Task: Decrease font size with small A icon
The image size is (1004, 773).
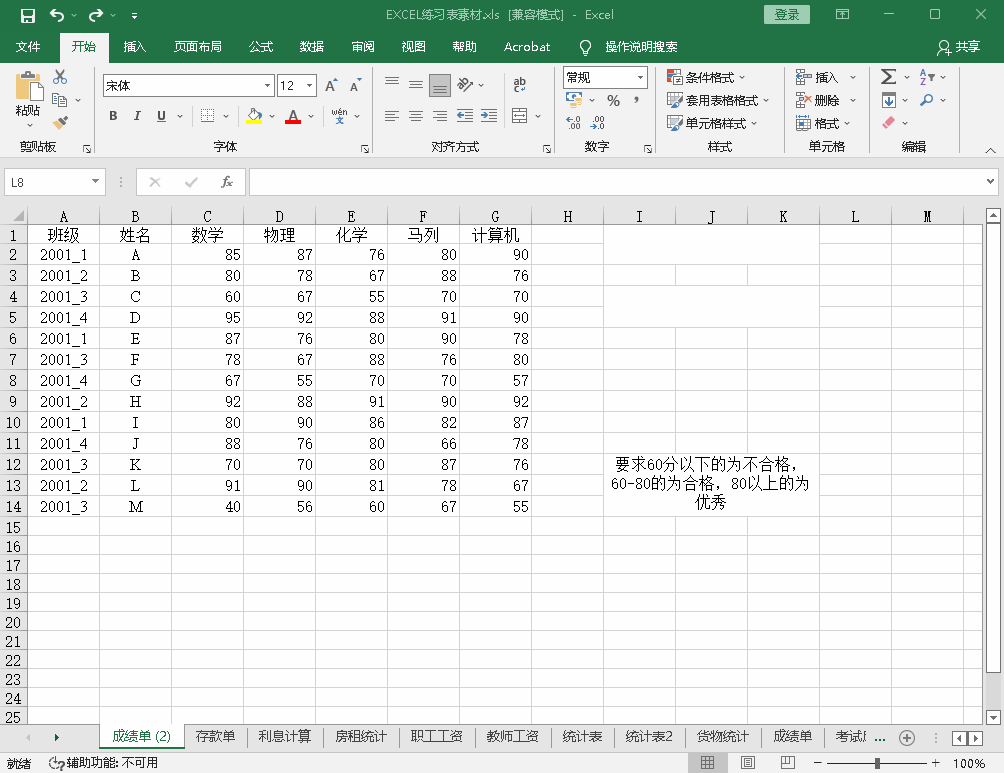Action: pos(355,85)
